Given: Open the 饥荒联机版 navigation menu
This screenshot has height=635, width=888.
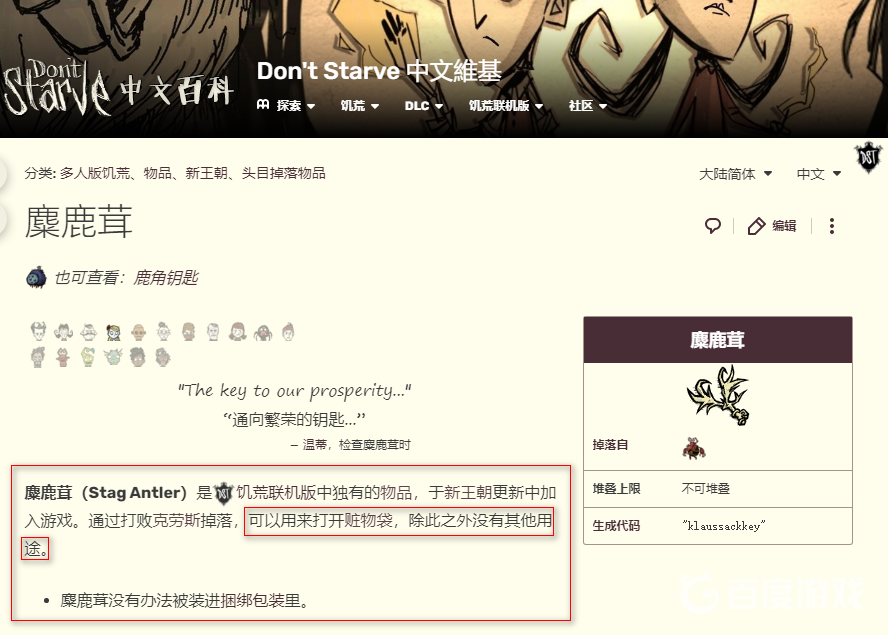Looking at the screenshot, I should click(506, 106).
